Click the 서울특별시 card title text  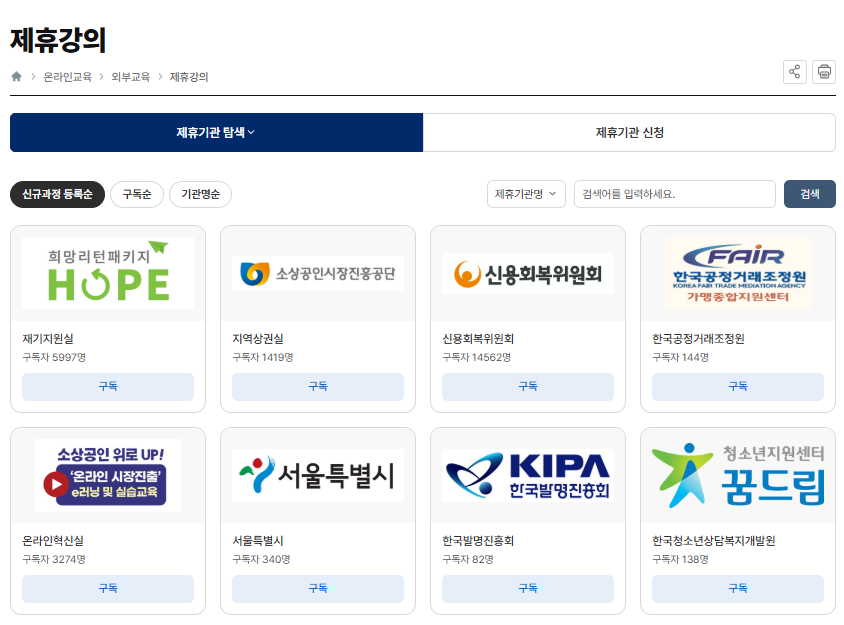pyautogui.click(x=258, y=540)
